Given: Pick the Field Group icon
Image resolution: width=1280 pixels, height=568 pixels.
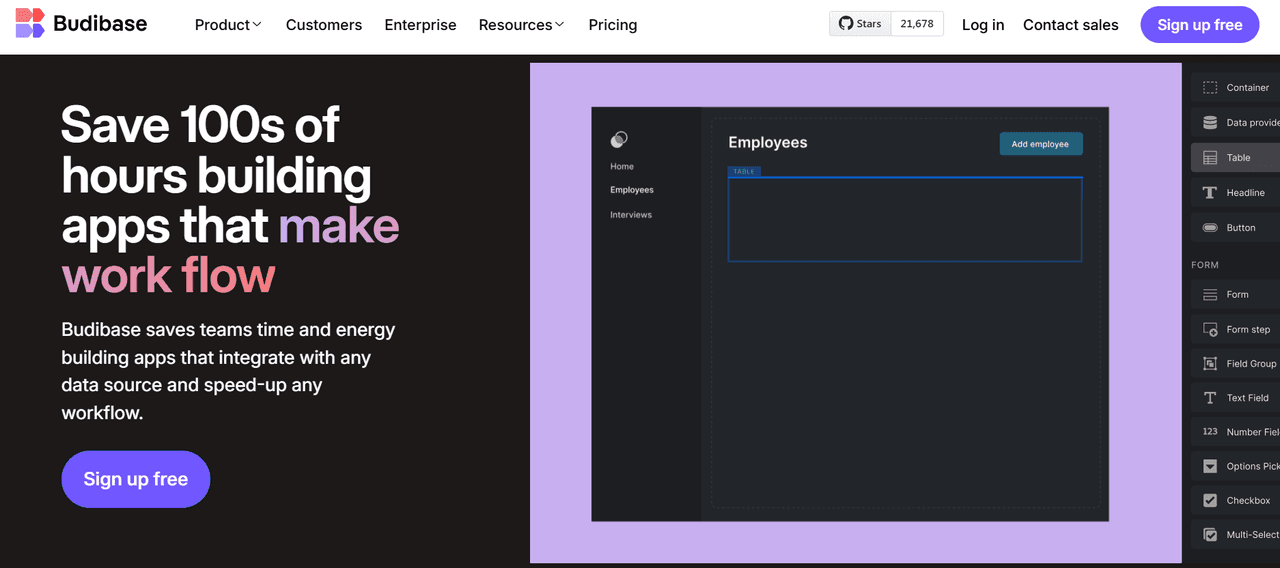Looking at the screenshot, I should coord(1210,364).
